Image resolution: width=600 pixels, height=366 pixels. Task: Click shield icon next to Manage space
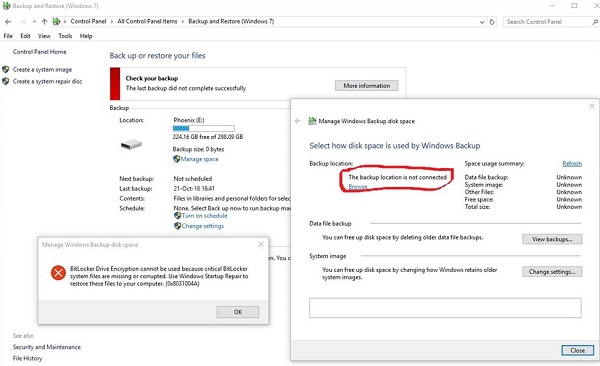point(176,159)
